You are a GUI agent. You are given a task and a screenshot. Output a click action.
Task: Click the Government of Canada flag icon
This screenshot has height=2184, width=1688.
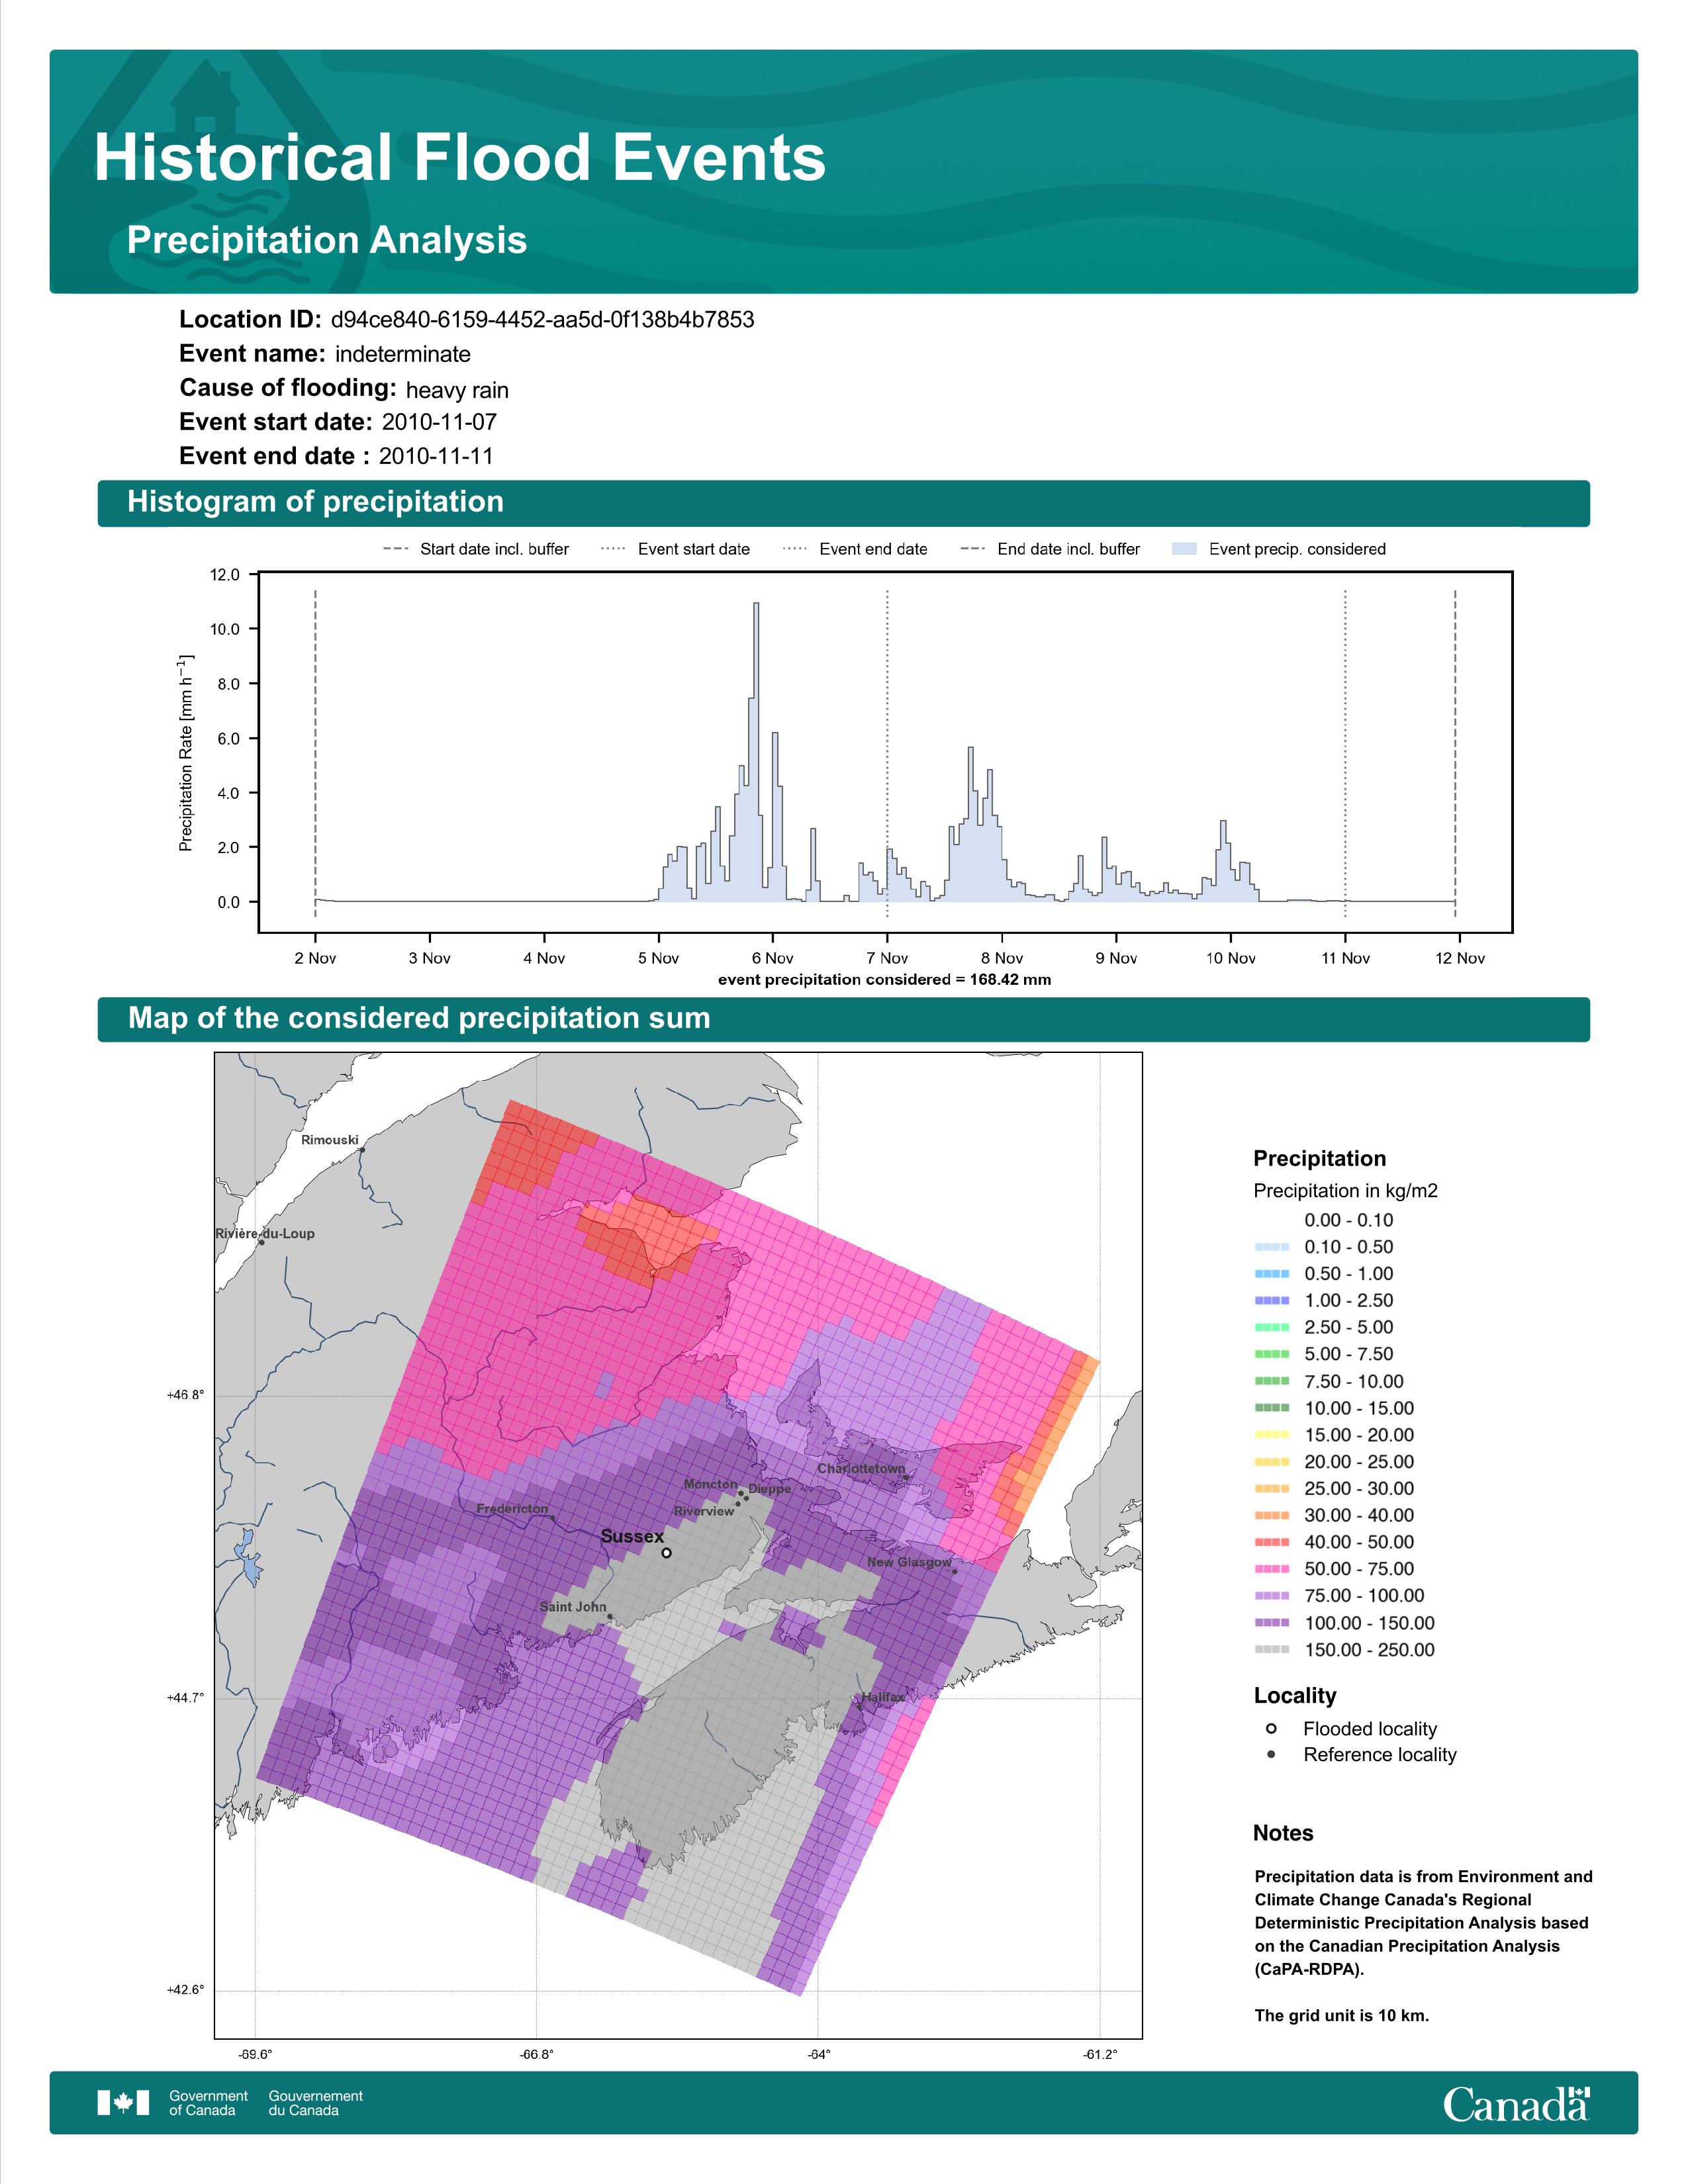(123, 2102)
